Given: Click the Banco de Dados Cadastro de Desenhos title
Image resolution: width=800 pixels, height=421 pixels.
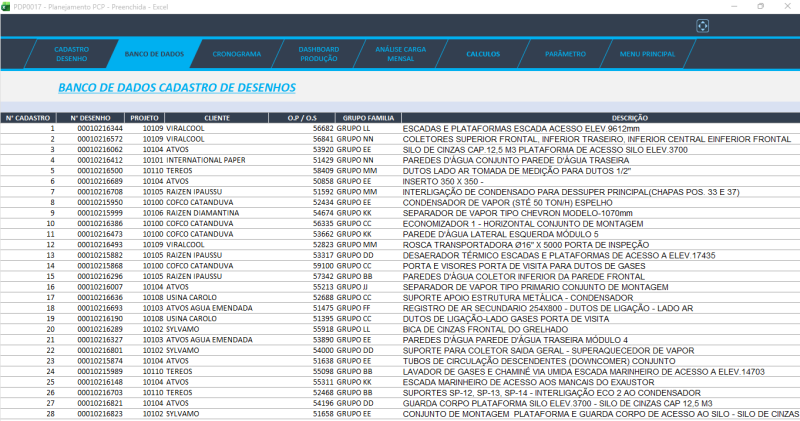Looking at the screenshot, I should [177, 88].
